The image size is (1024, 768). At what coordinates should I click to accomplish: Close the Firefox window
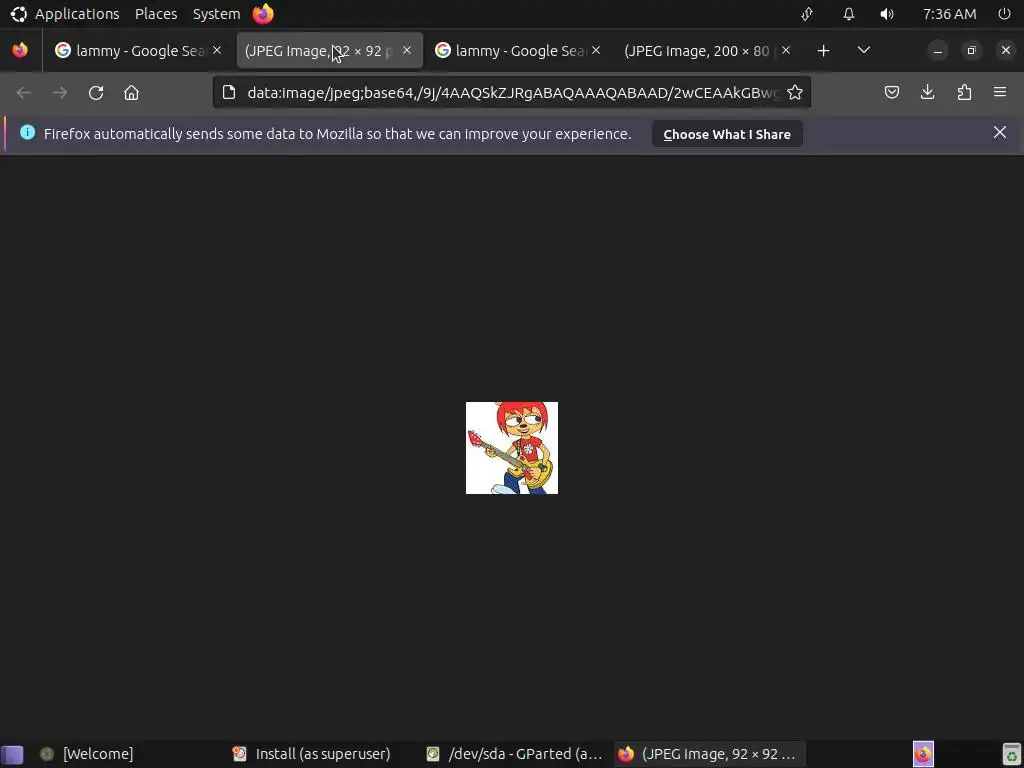point(1006,50)
